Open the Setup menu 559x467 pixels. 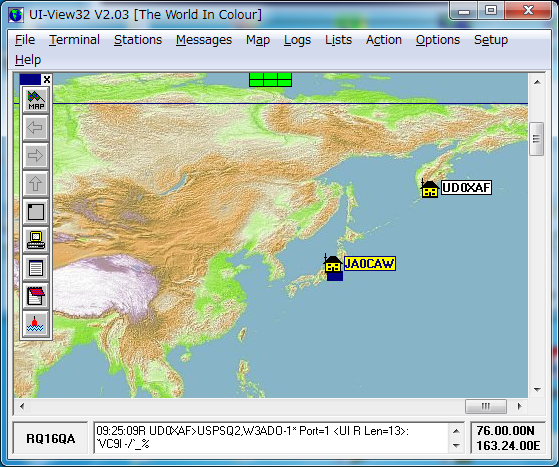click(491, 40)
